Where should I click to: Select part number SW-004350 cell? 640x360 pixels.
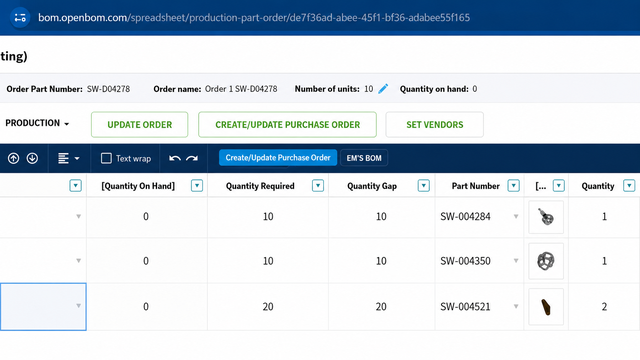point(480,261)
